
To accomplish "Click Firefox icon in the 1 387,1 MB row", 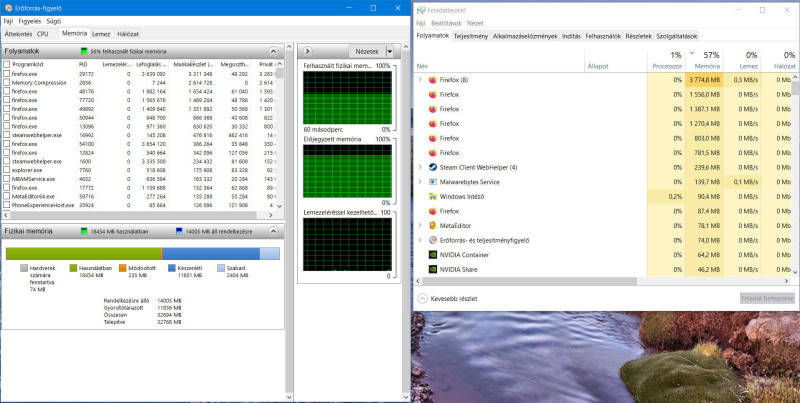I will [x=433, y=109].
